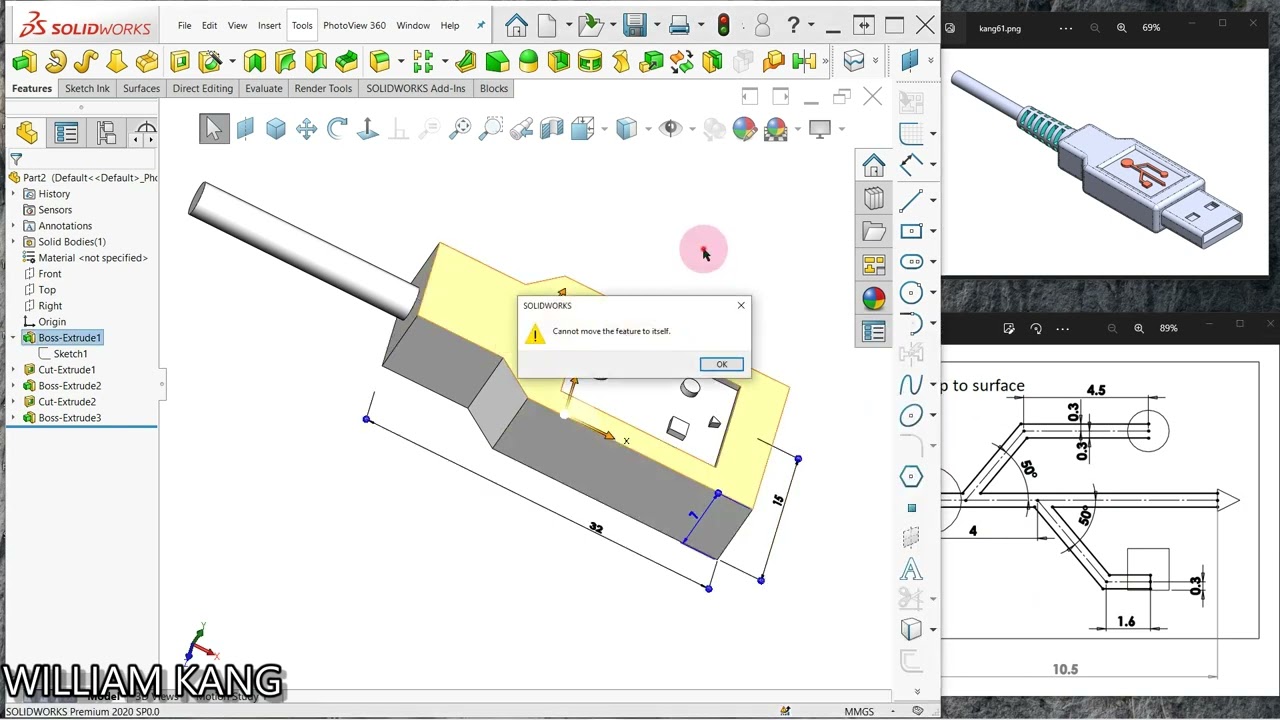Switch to the Direct Editing tab

pos(202,88)
